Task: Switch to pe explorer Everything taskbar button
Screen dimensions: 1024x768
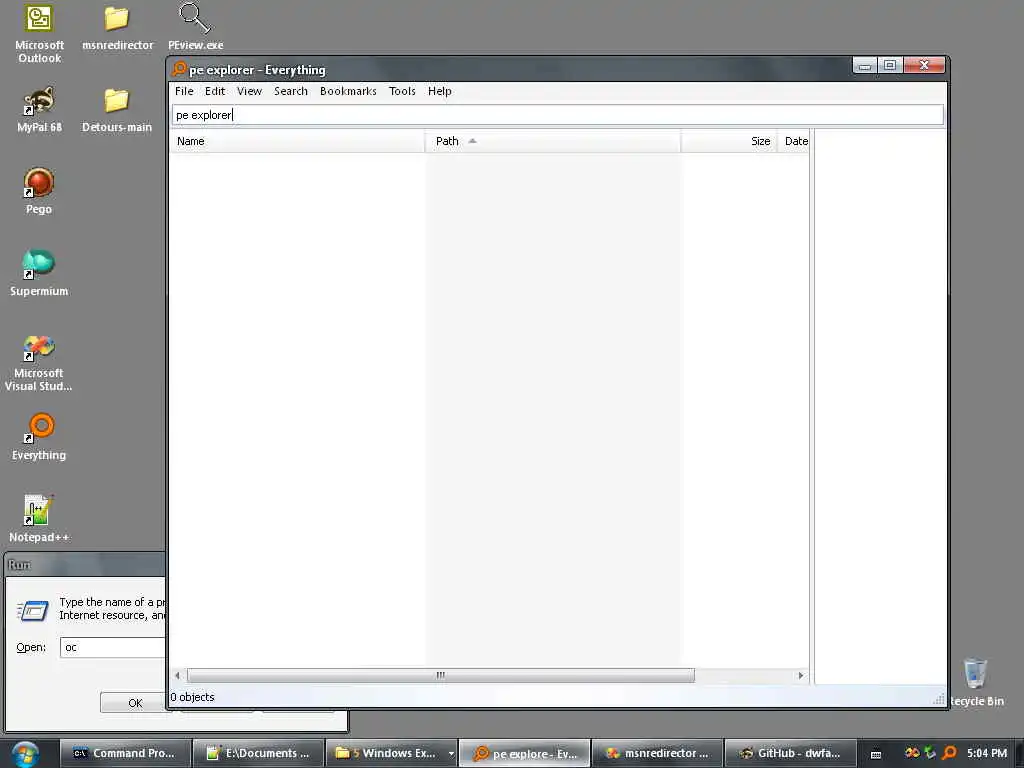Action: pos(526,754)
